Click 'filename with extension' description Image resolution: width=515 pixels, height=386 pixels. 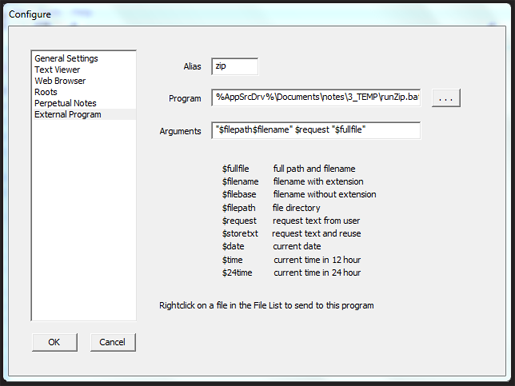318,182
